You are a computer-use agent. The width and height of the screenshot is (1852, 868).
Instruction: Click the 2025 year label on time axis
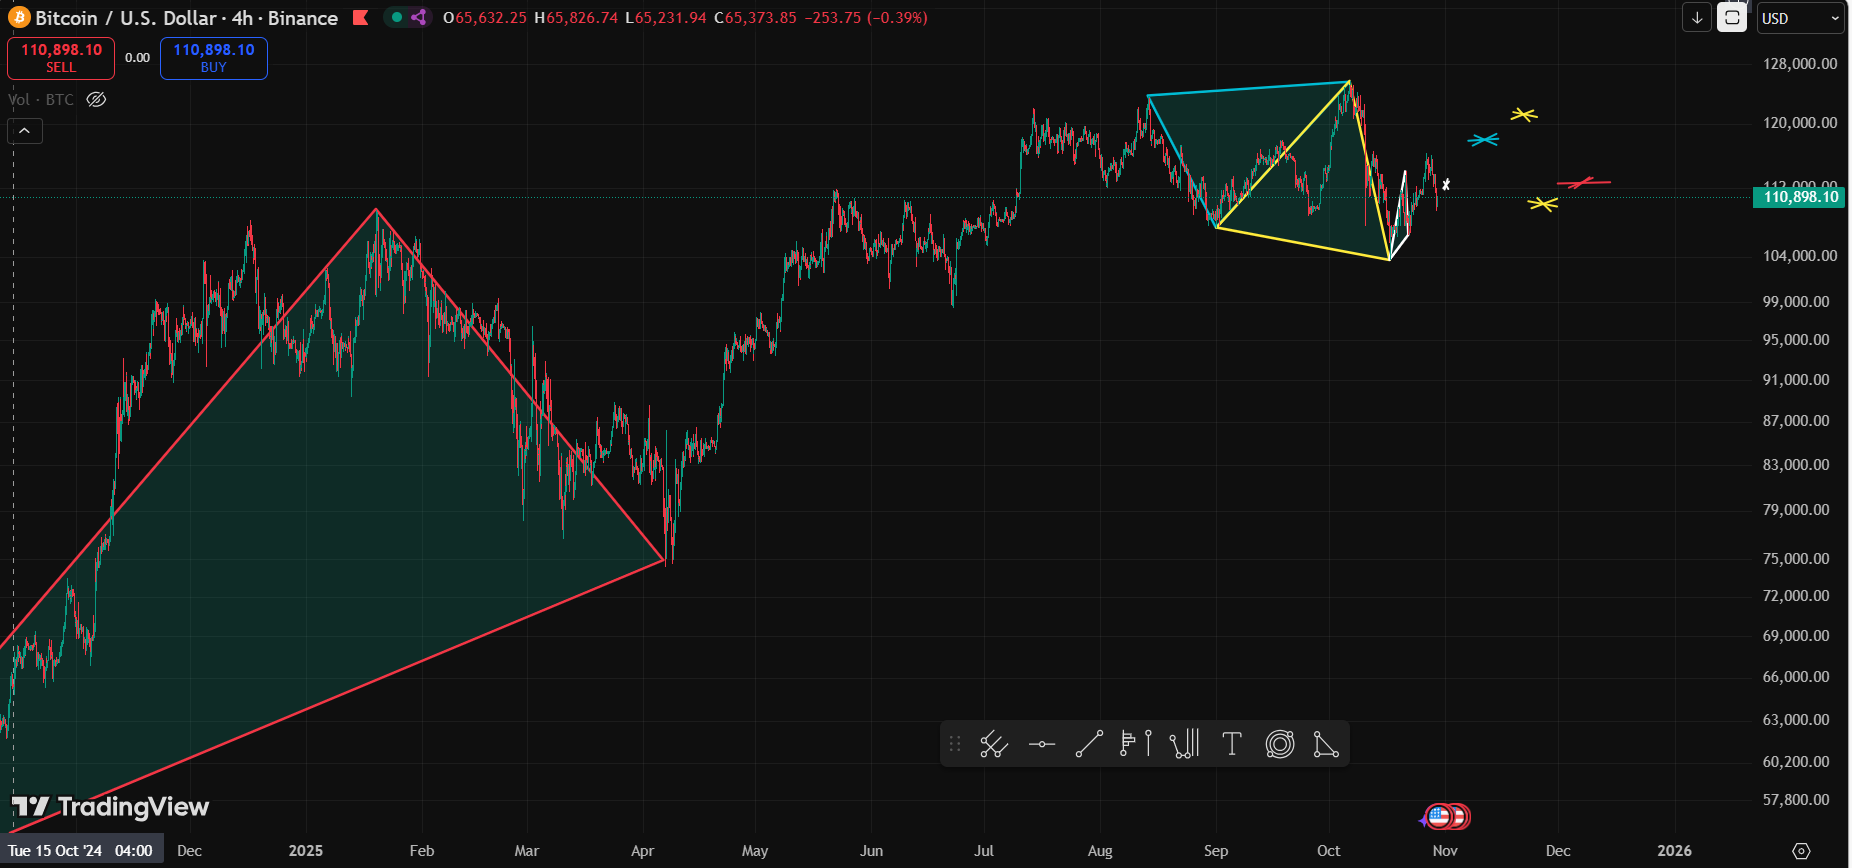point(306,851)
